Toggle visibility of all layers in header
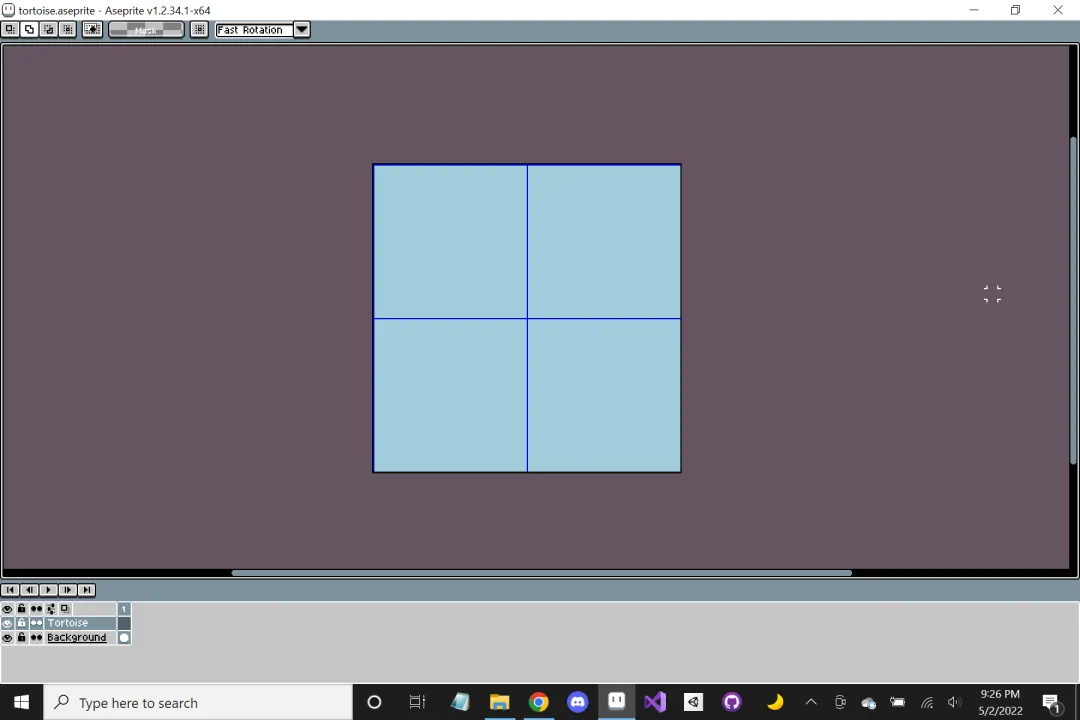The height and width of the screenshot is (720, 1080). coord(7,609)
